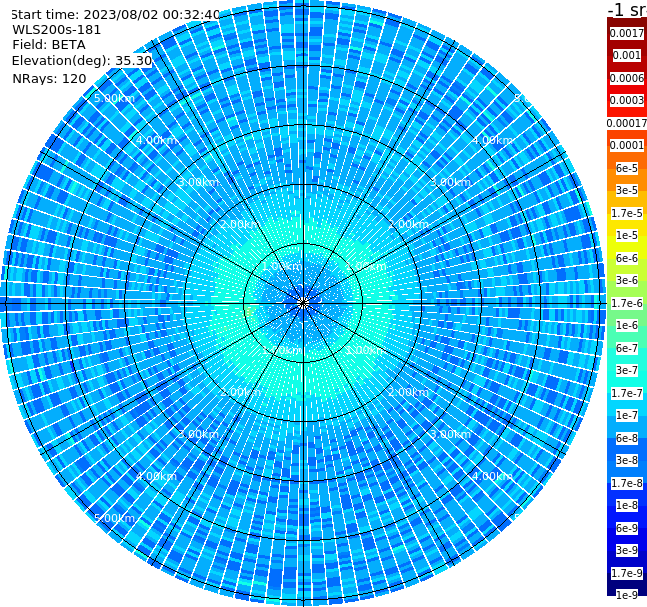Select the 4.00km range label in southeast quadrant
Screen dimensions: 647x607
[x=492, y=477]
